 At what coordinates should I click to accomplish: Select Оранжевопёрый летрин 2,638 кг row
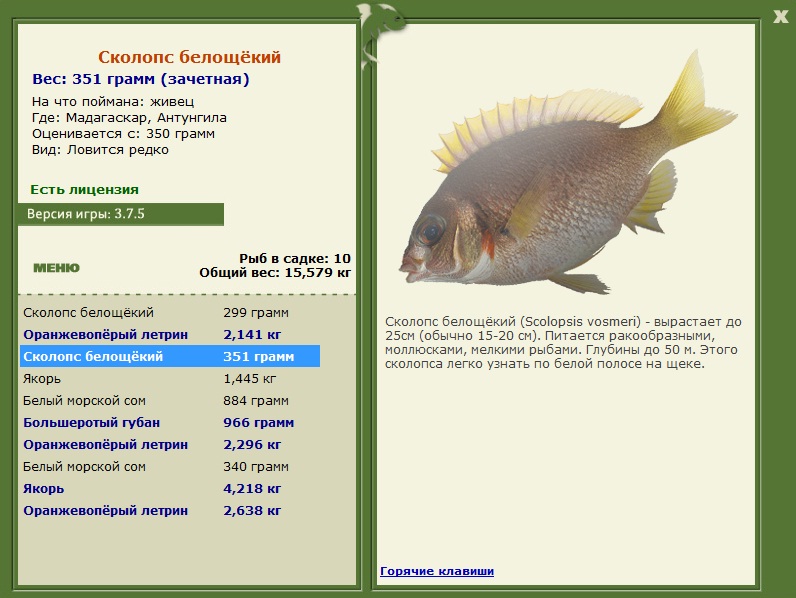coord(170,511)
